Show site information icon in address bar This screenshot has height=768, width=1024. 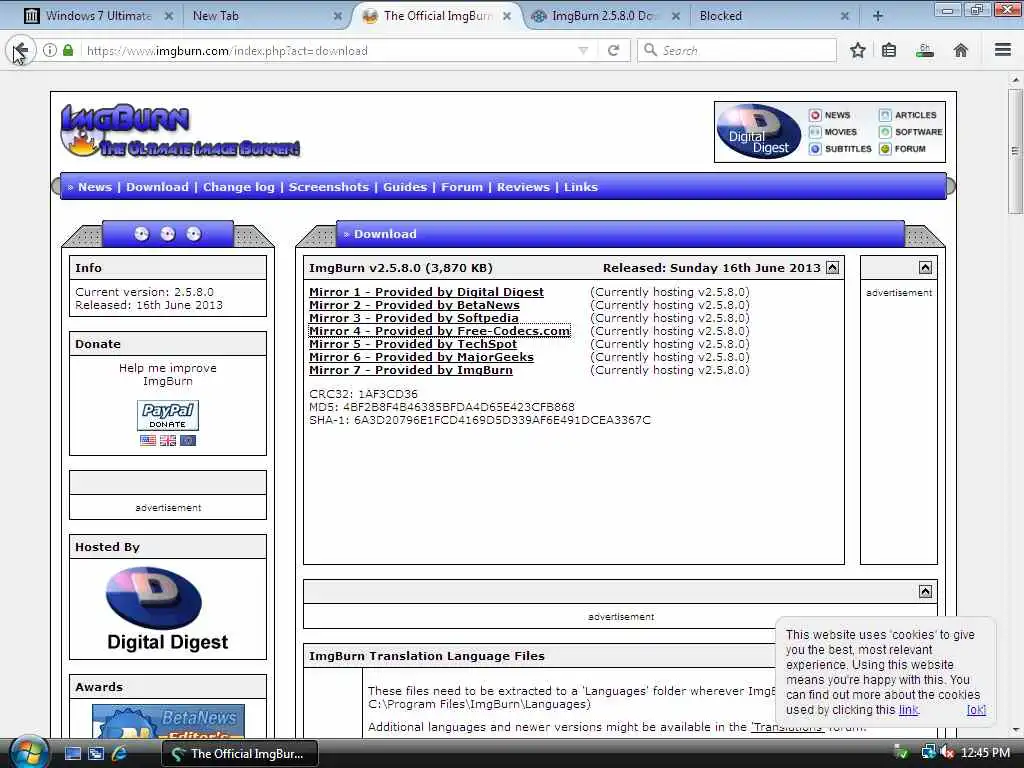pos(50,50)
